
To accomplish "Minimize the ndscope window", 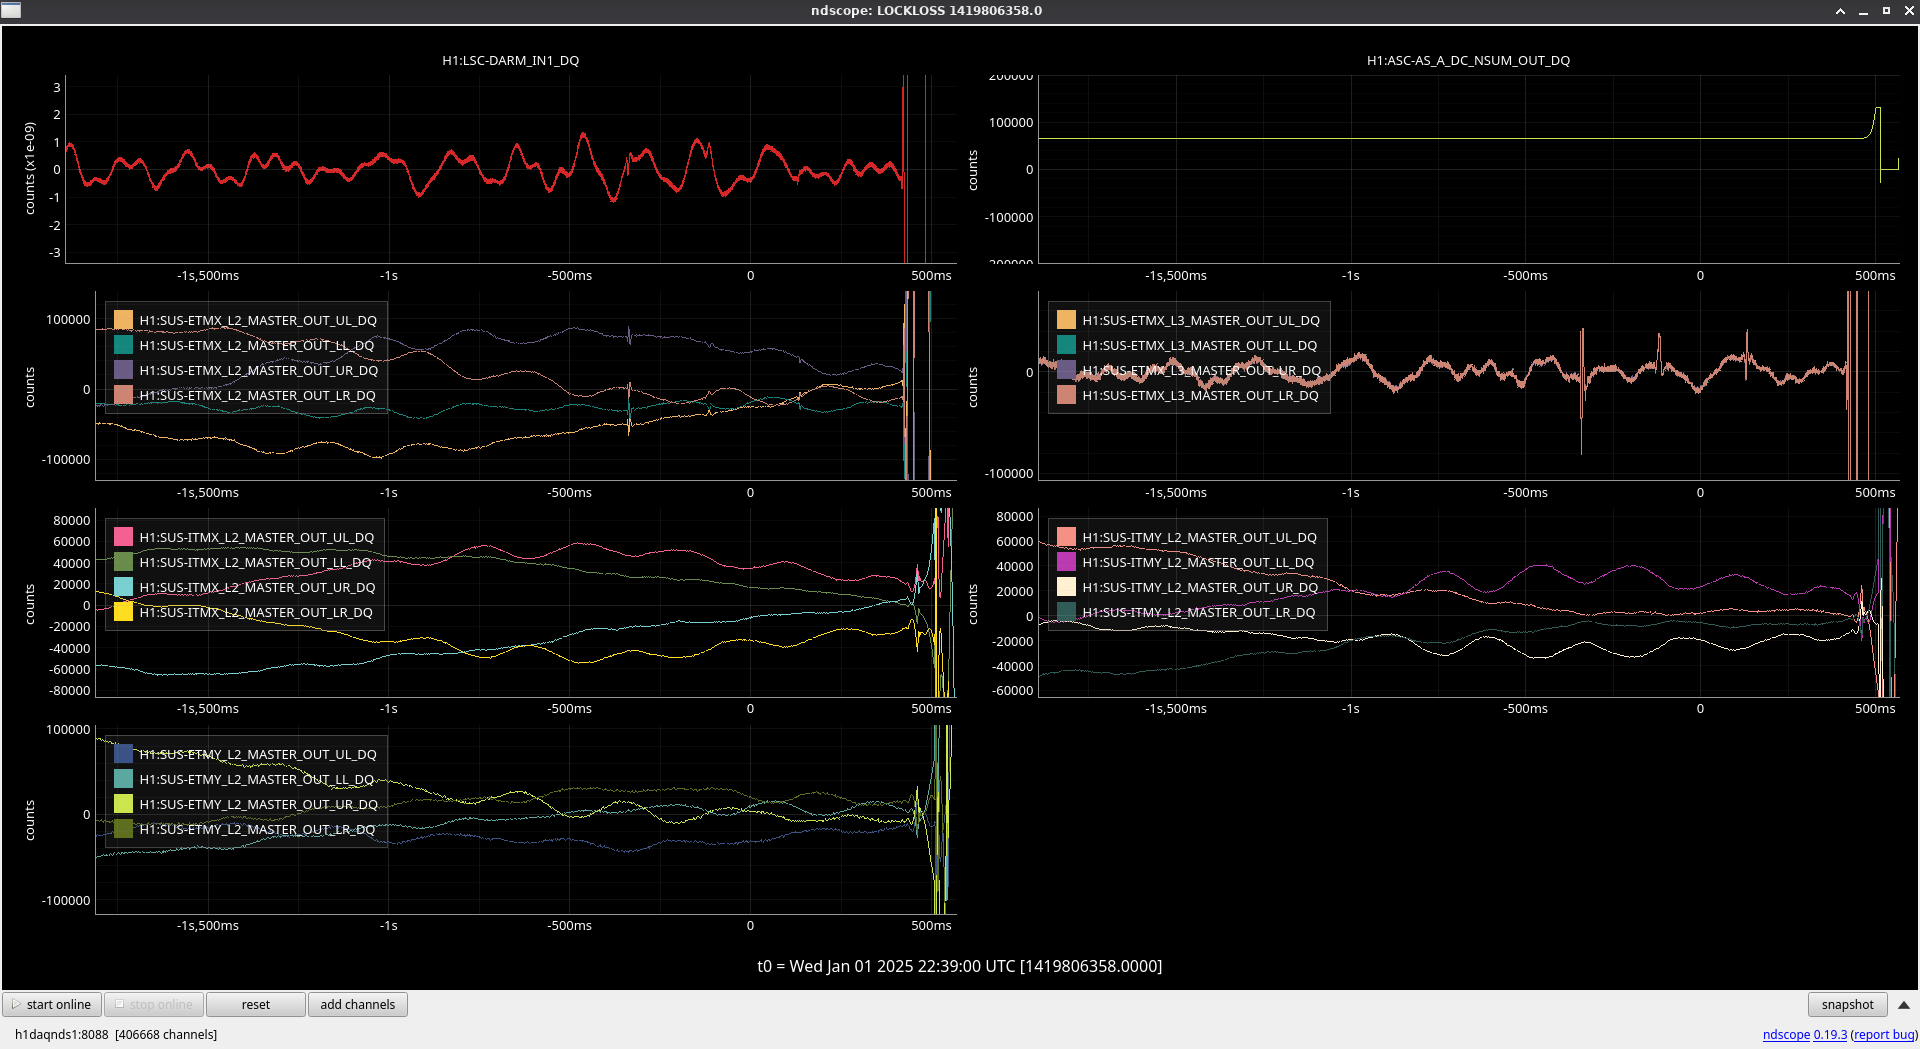I will click(x=1863, y=11).
